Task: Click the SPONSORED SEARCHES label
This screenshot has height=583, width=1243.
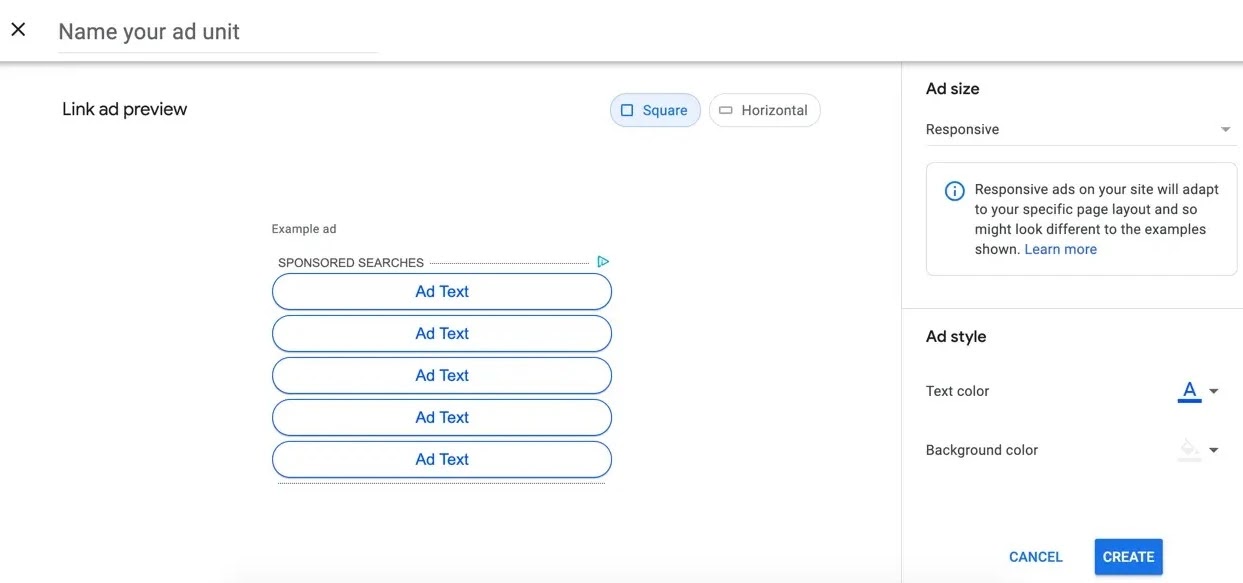Action: coord(351,263)
